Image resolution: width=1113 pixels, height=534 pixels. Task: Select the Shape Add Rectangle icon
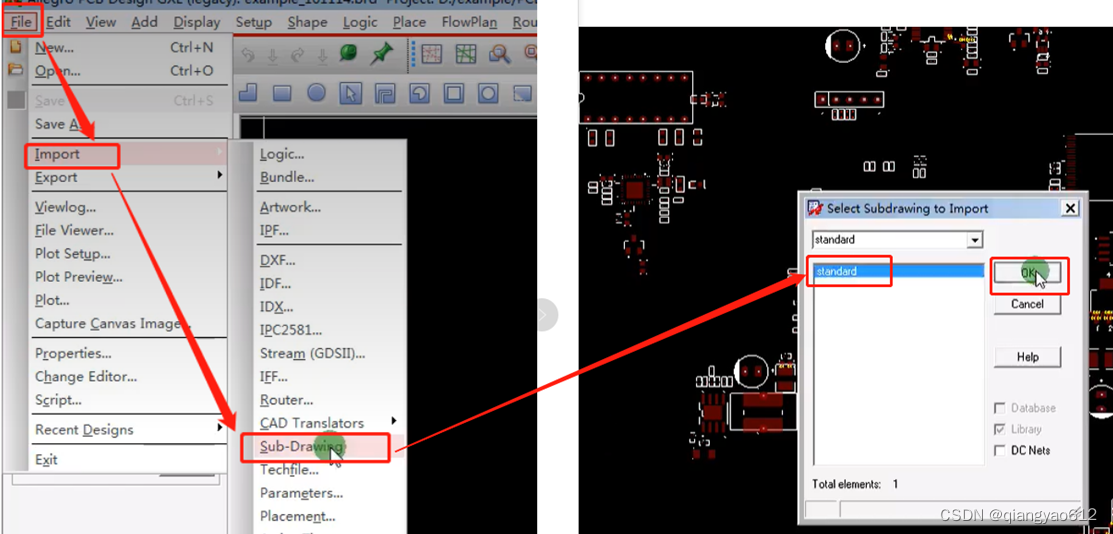(x=282, y=93)
